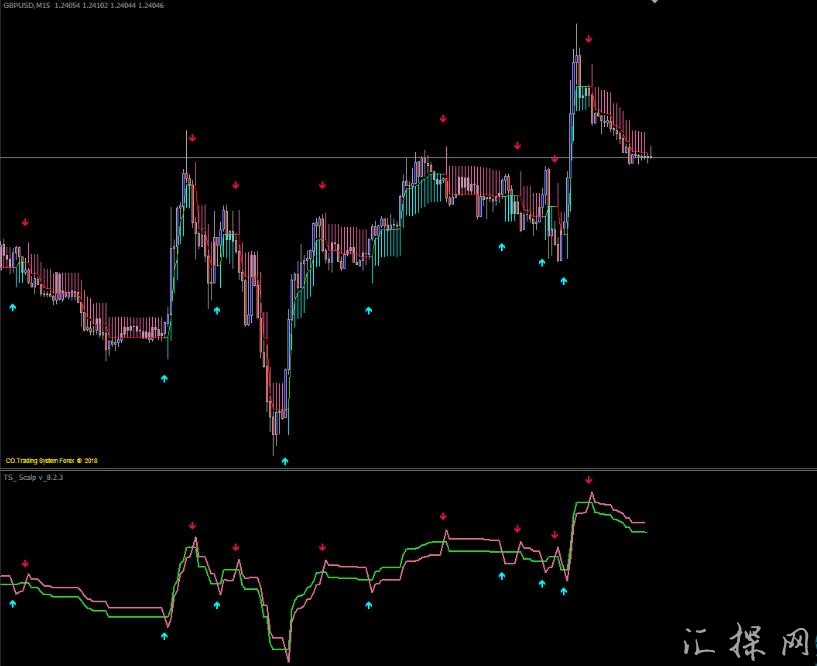Click the cyan buy arrow below the lowest candle

(x=284, y=461)
